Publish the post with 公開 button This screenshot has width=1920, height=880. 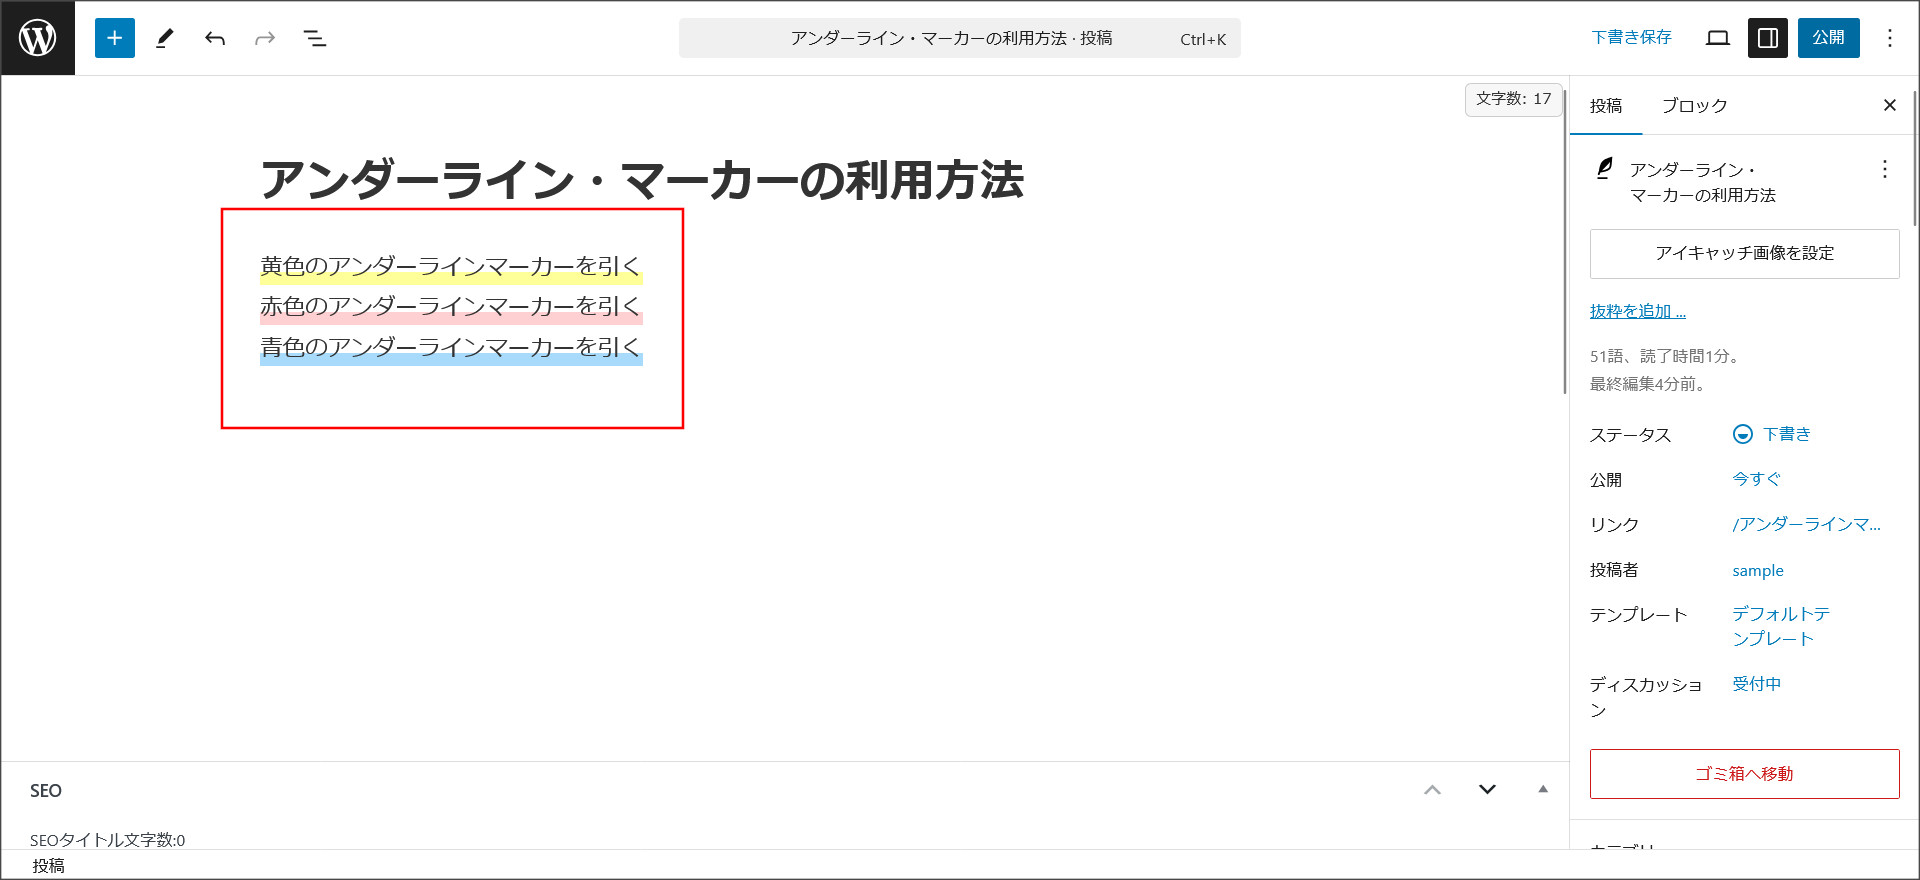1829,38
